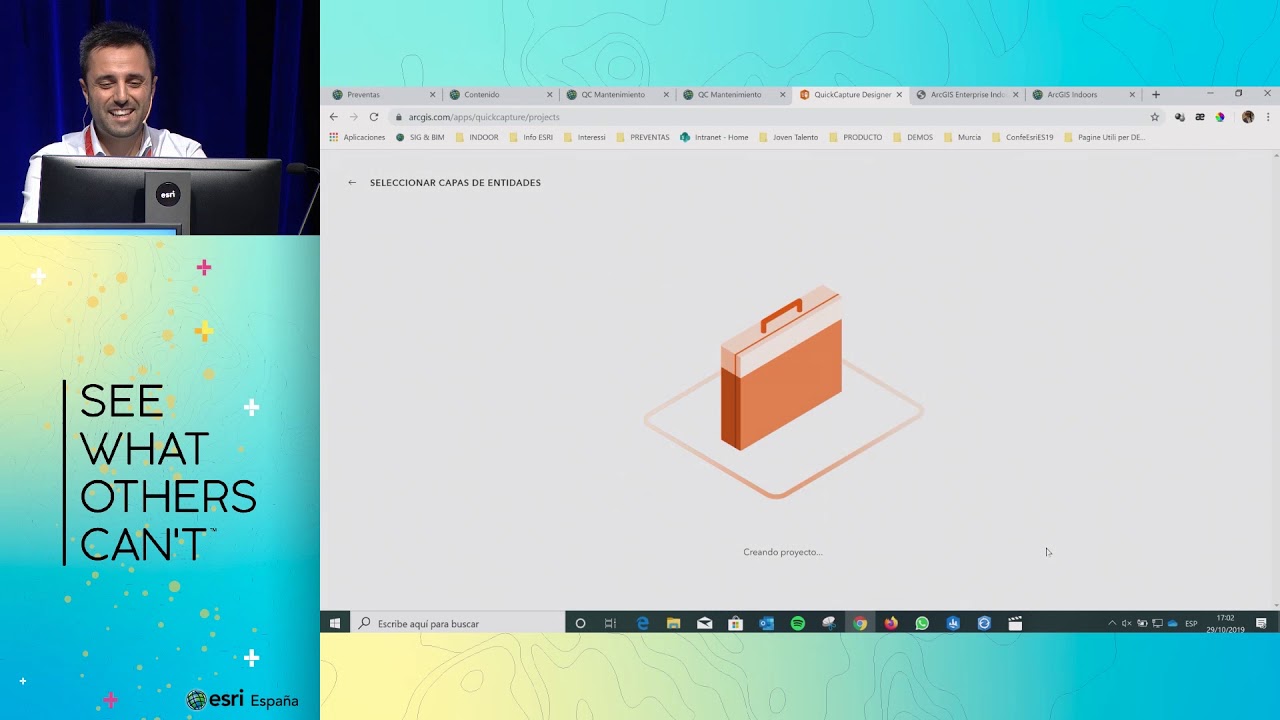Close the Preventas tab
This screenshot has height=720, width=1280.
(x=433, y=95)
